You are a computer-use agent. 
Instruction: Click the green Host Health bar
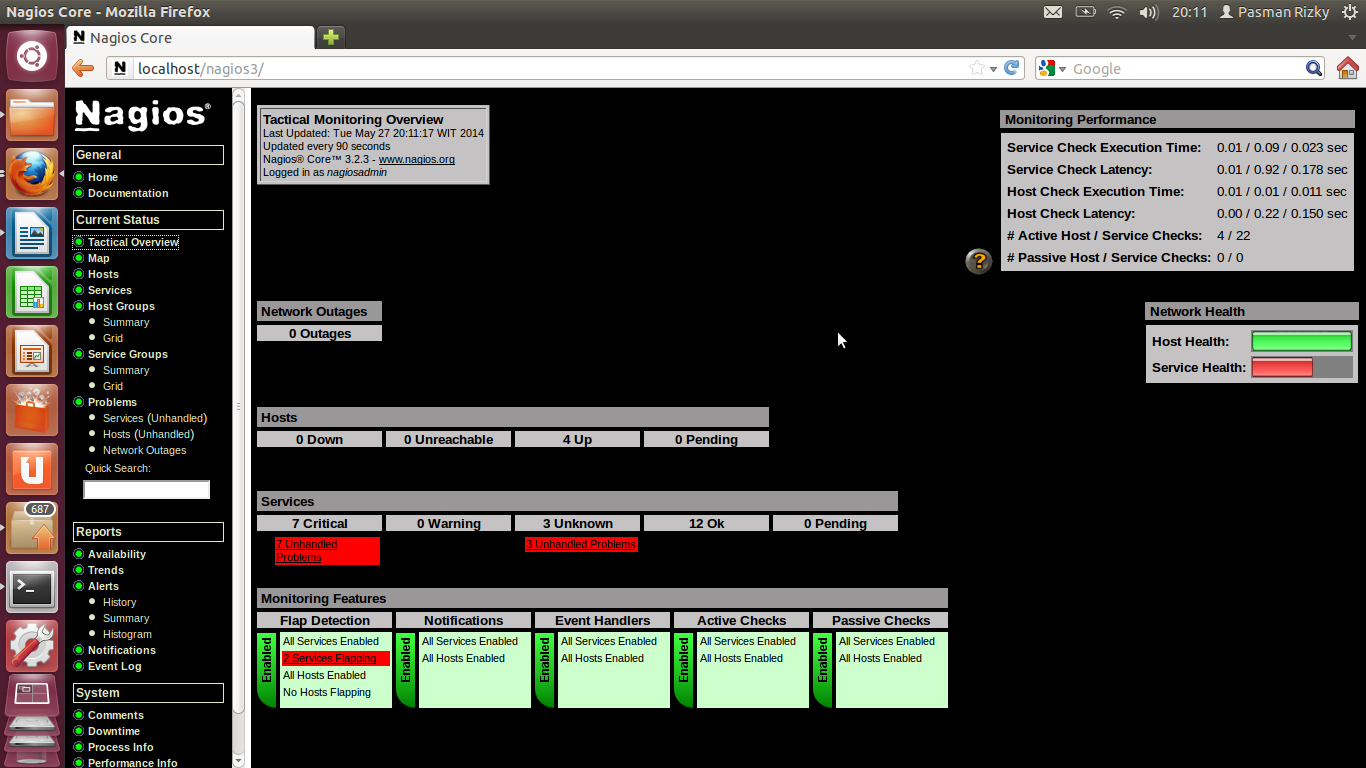point(1301,341)
